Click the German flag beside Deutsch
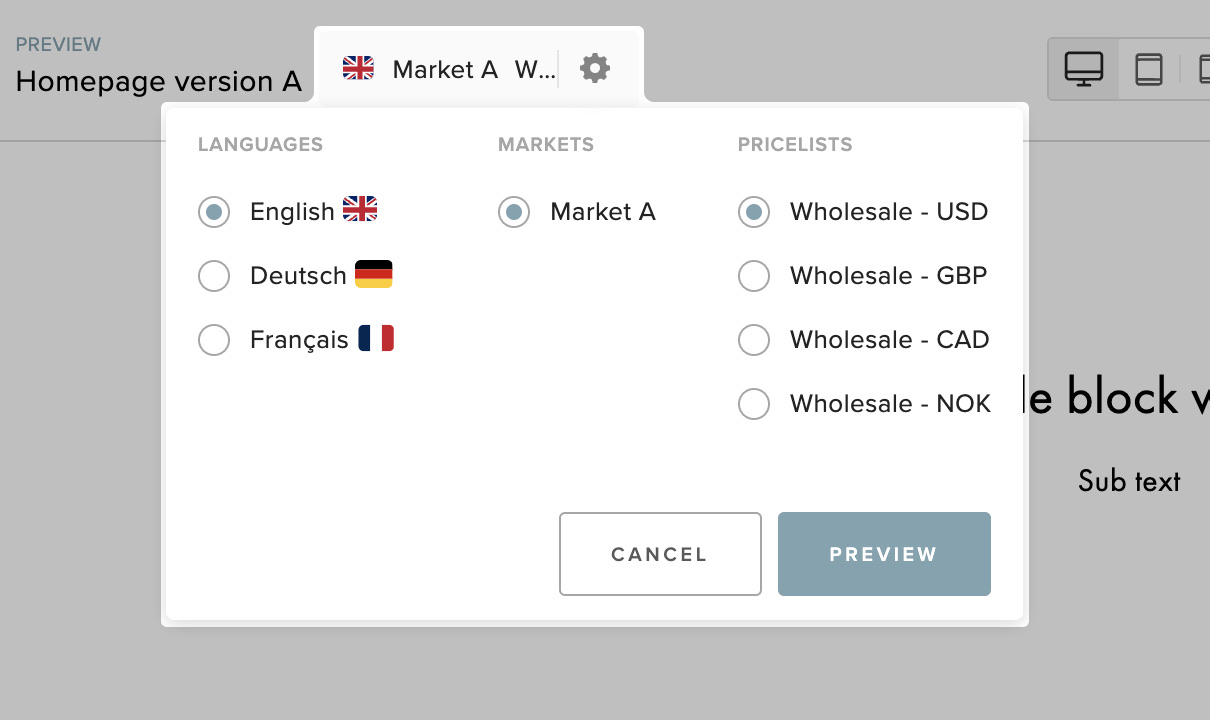This screenshot has height=720, width=1210. [x=374, y=274]
